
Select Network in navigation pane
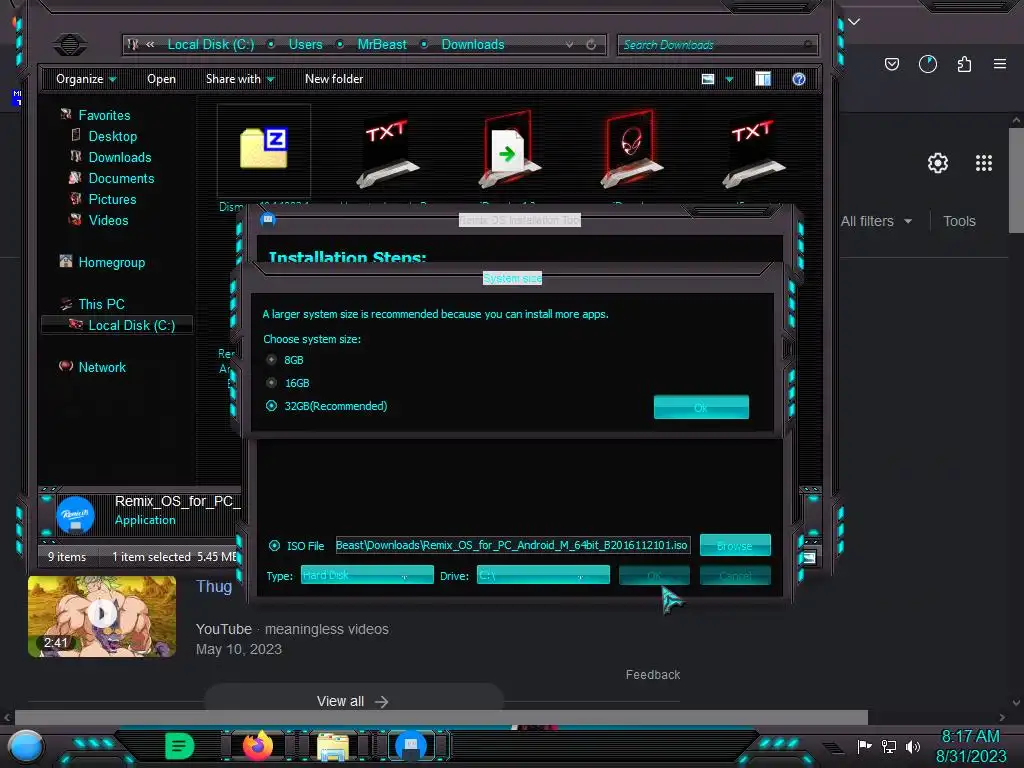[x=102, y=367]
